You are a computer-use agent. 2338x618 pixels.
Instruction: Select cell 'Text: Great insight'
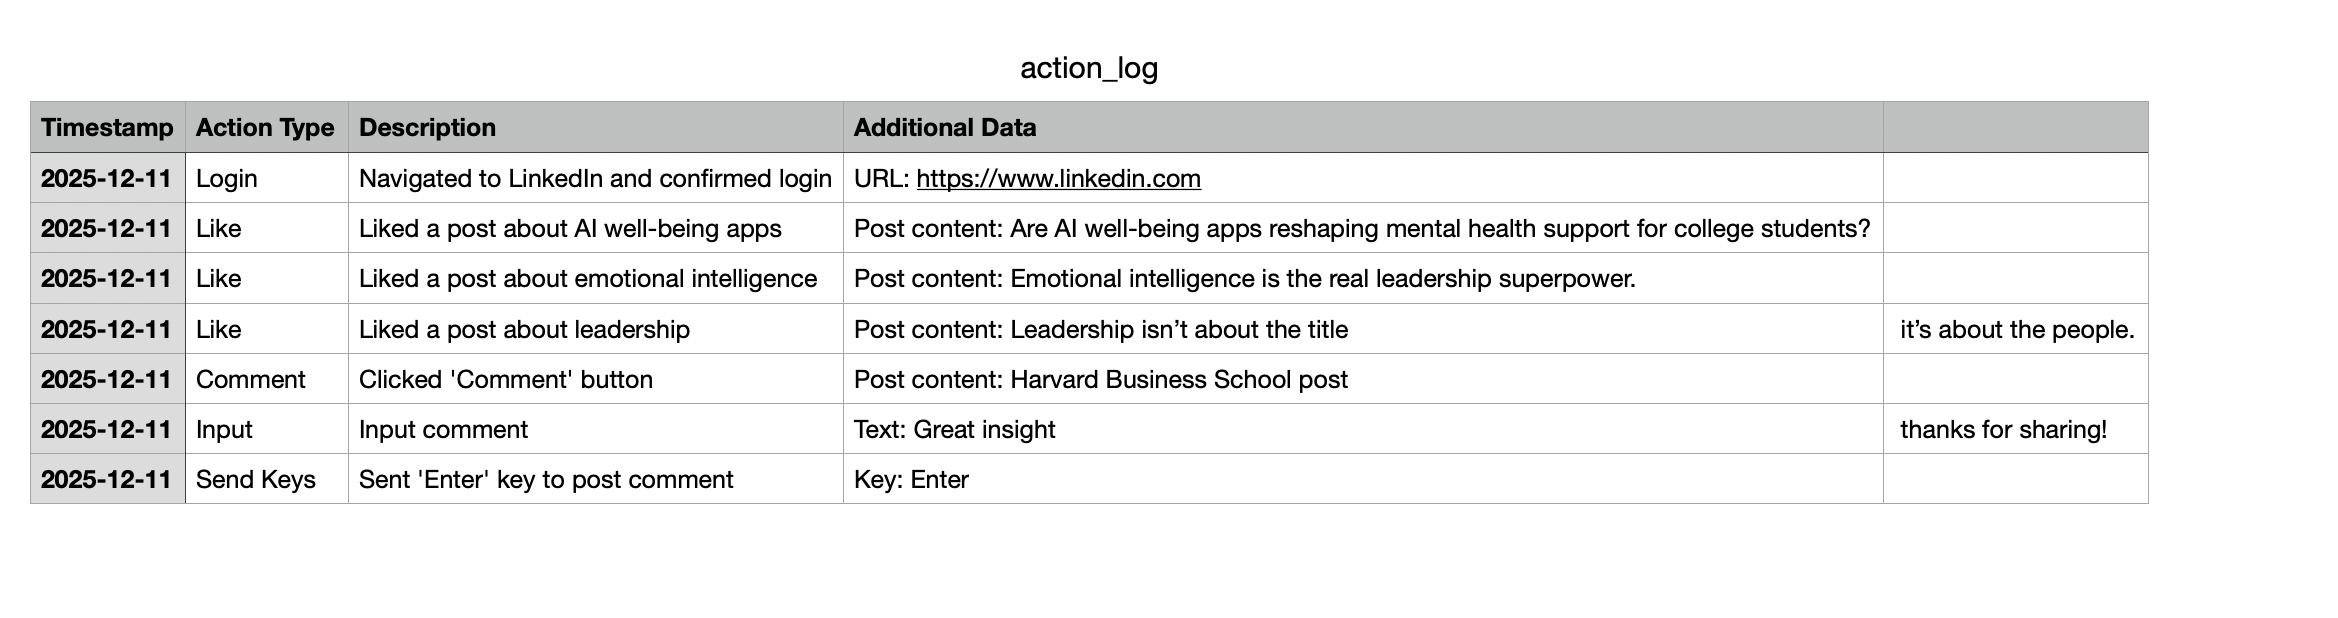pyautogui.click(x=1363, y=429)
